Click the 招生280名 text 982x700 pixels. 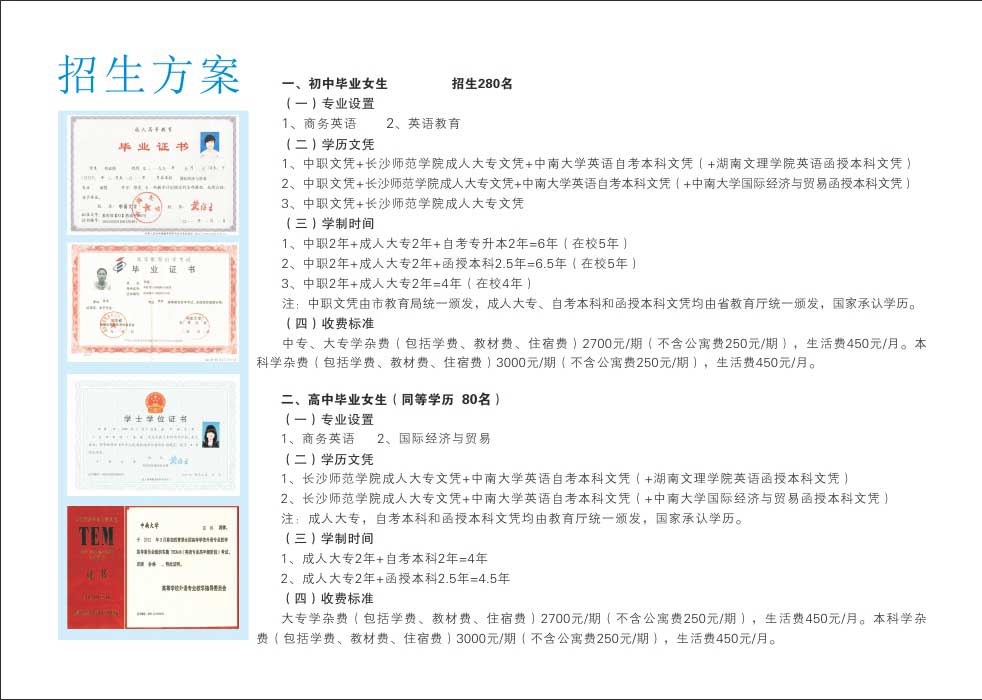[x=482, y=84]
